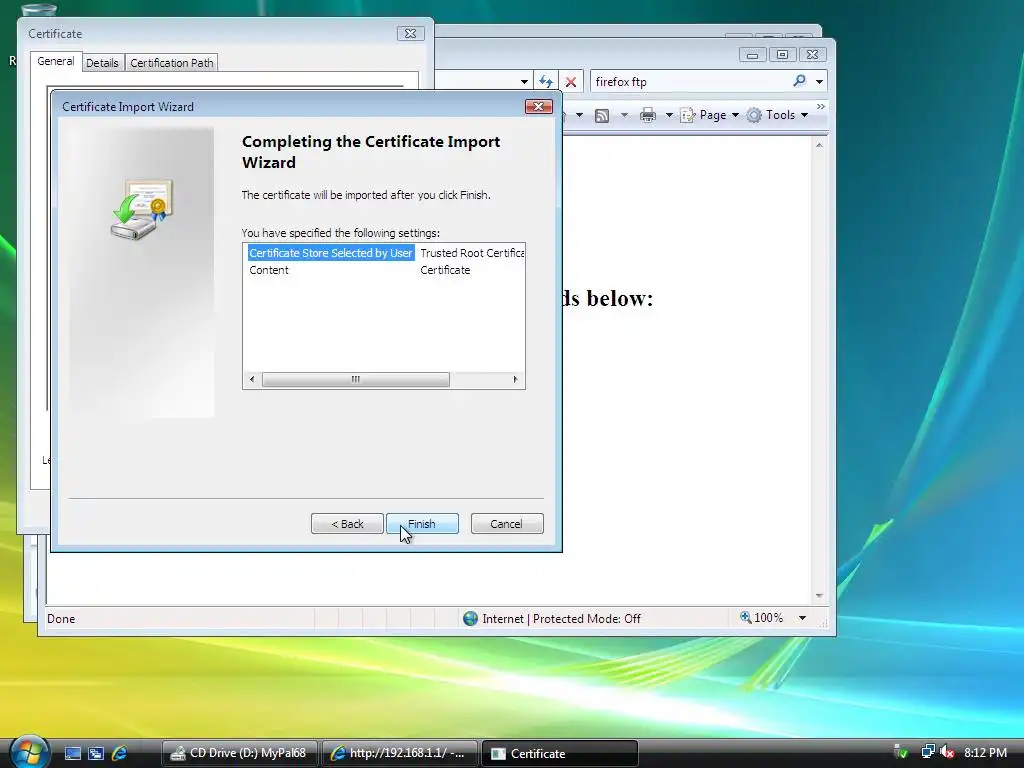Refresh the page in Internet Explorer
Viewport: 1024px width, 768px height.
[x=545, y=82]
